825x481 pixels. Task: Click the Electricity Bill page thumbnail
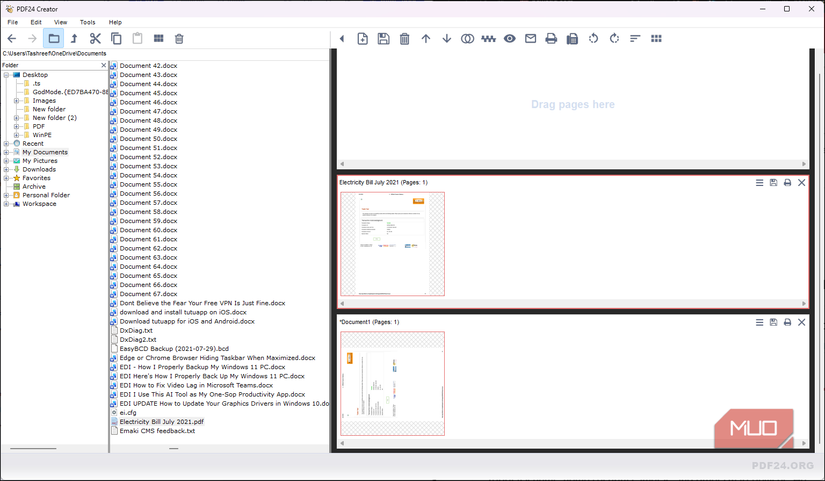pos(393,244)
